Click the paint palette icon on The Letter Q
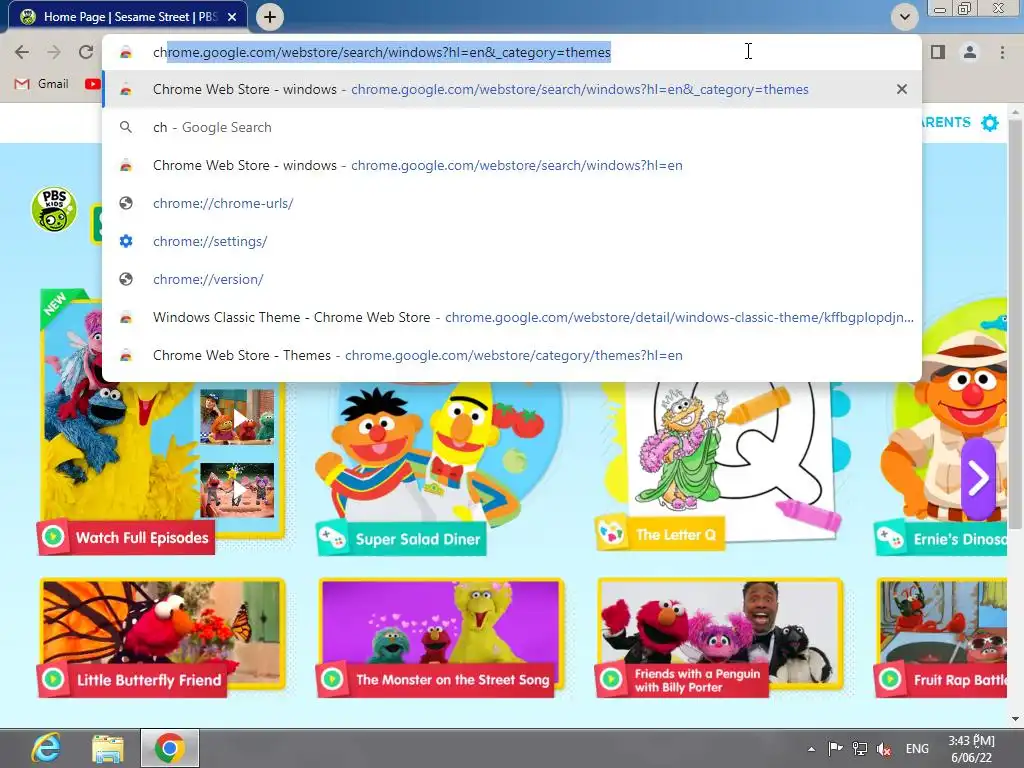 (x=611, y=534)
